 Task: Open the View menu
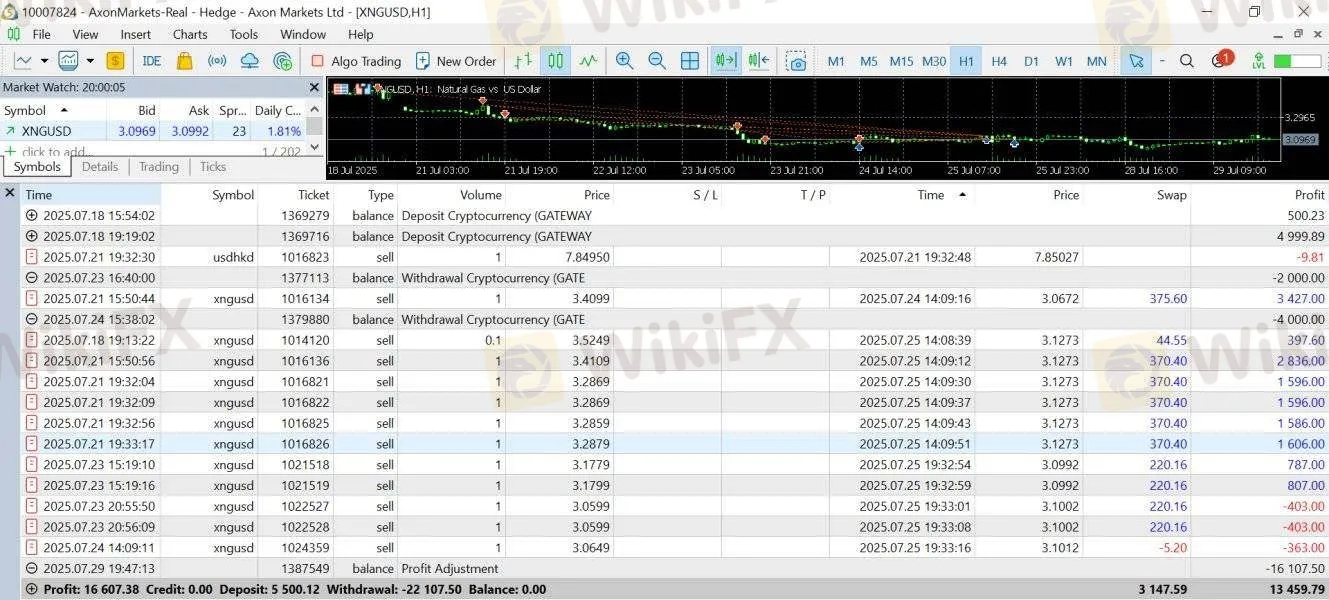coord(85,34)
